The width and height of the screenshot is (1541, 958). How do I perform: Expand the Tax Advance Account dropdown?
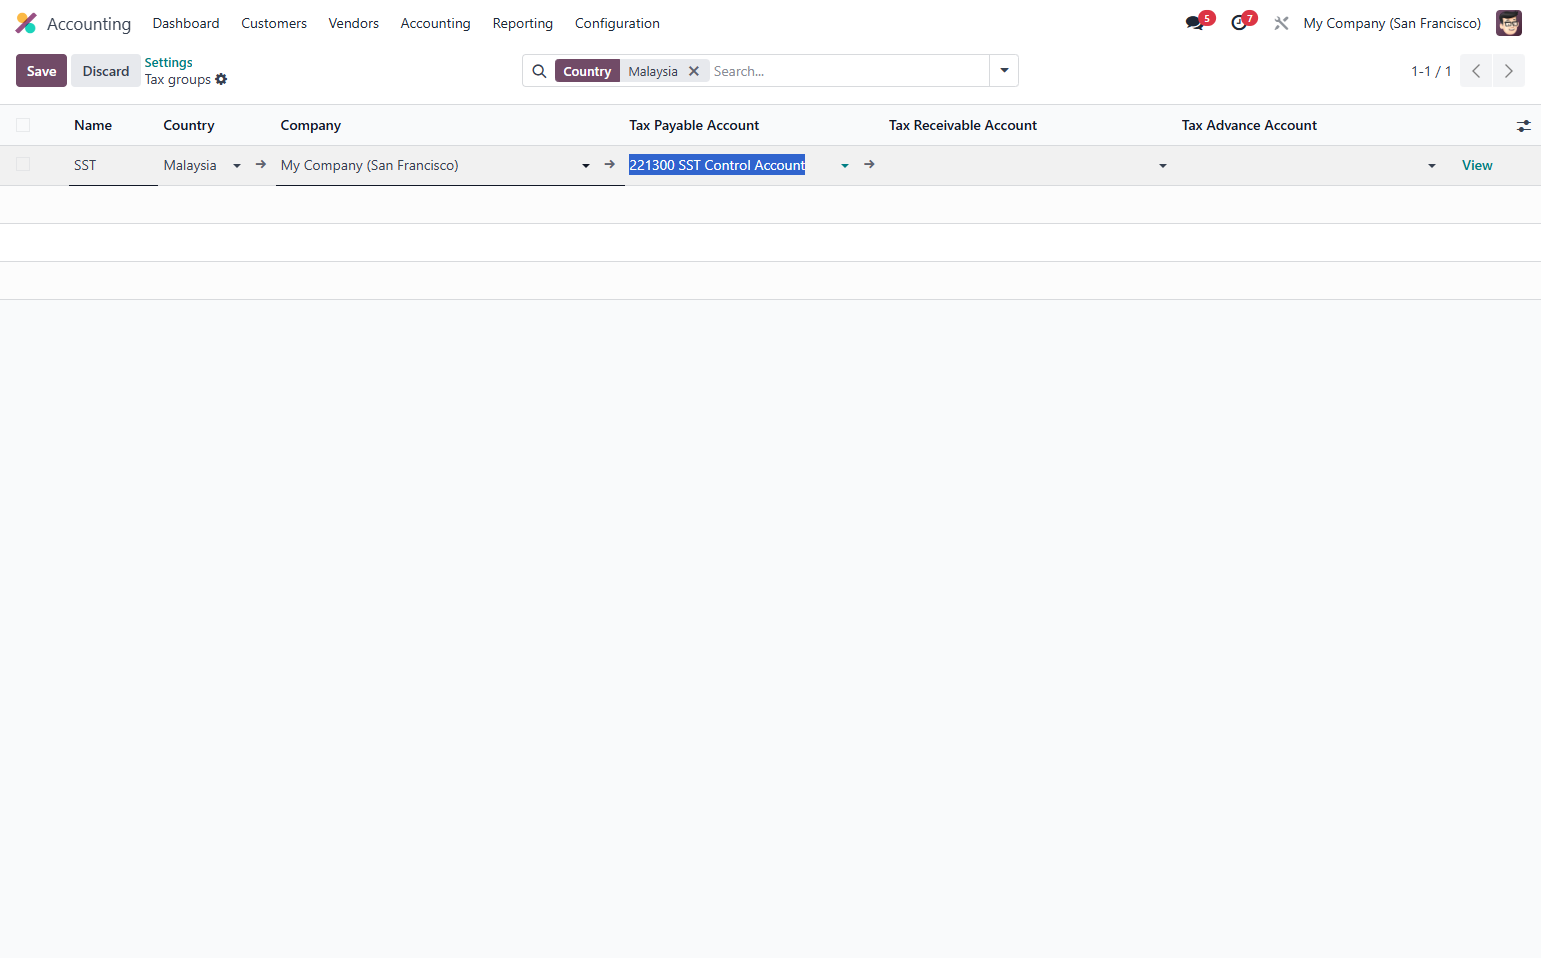(1432, 166)
